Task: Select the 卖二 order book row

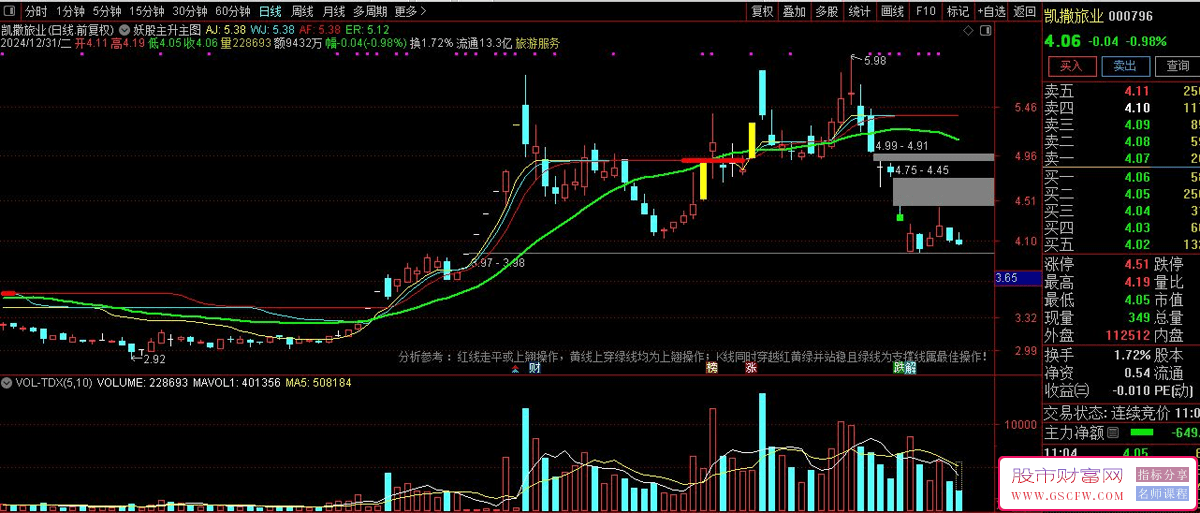Action: 1121,141
